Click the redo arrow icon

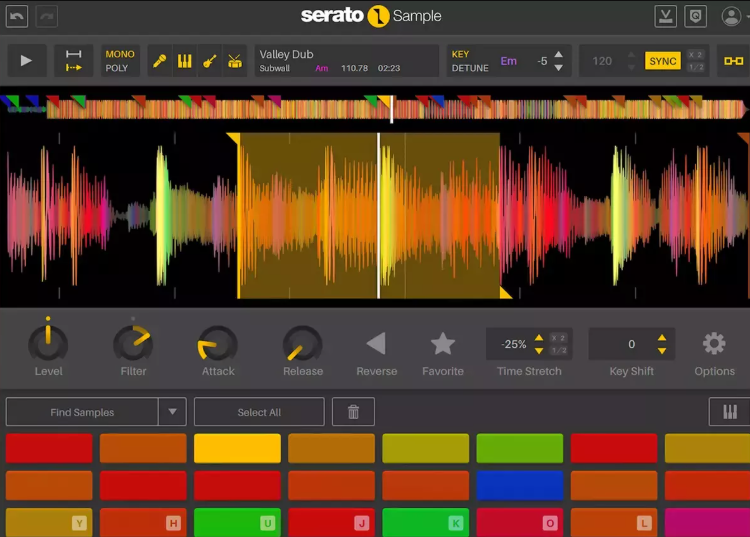pos(46,17)
